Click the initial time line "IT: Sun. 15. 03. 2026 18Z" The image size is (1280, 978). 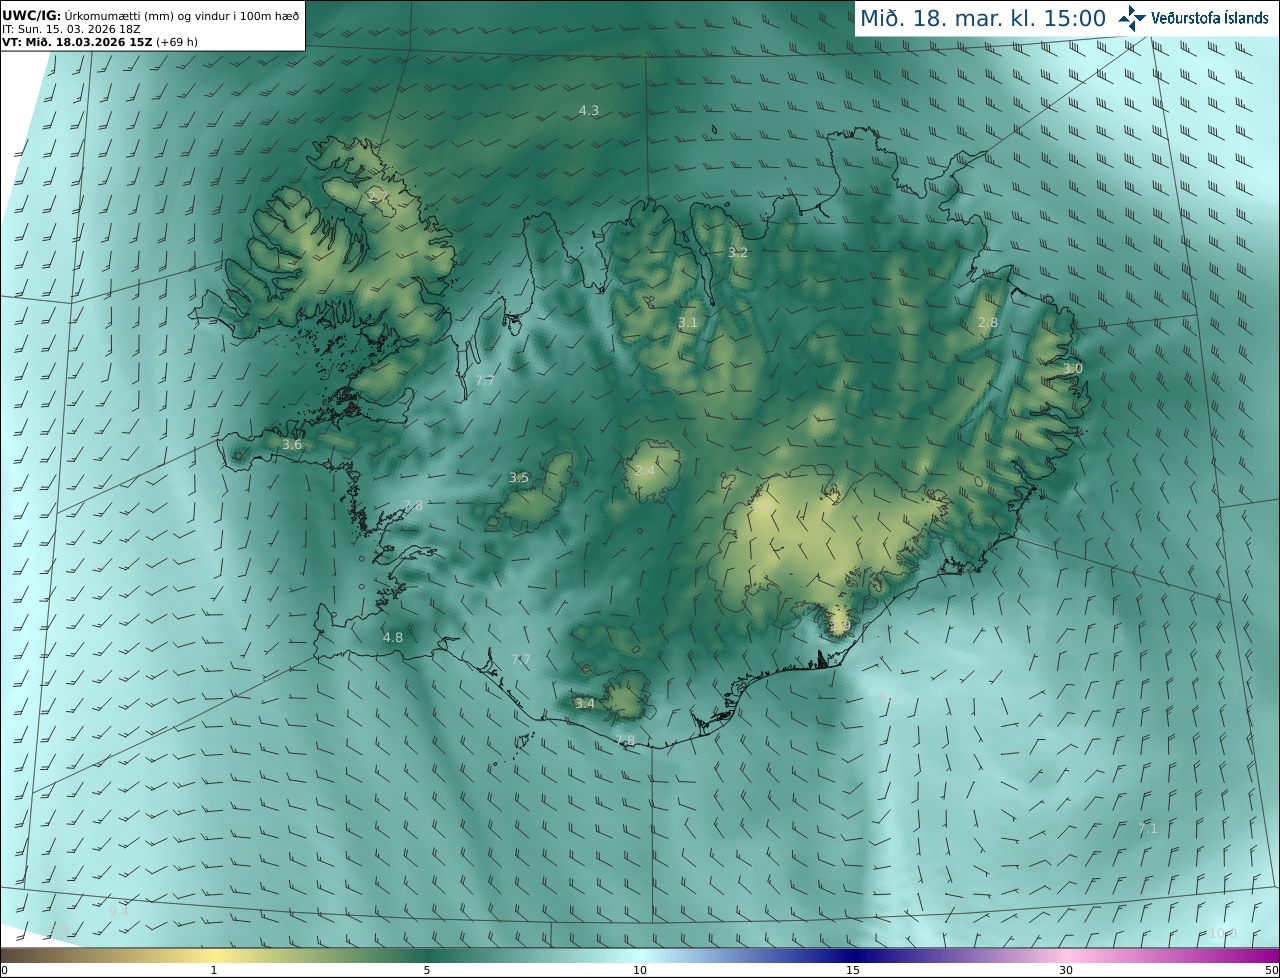(x=71, y=30)
